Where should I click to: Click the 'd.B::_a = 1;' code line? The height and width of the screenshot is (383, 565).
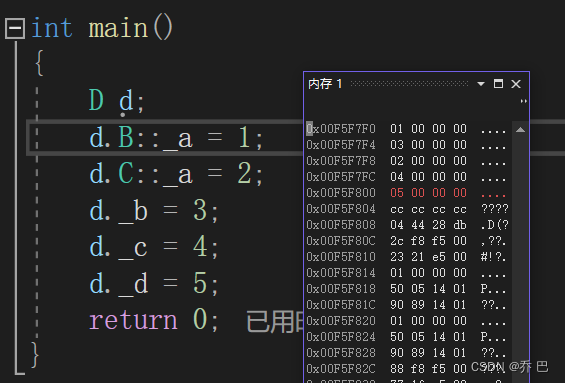(x=176, y=138)
